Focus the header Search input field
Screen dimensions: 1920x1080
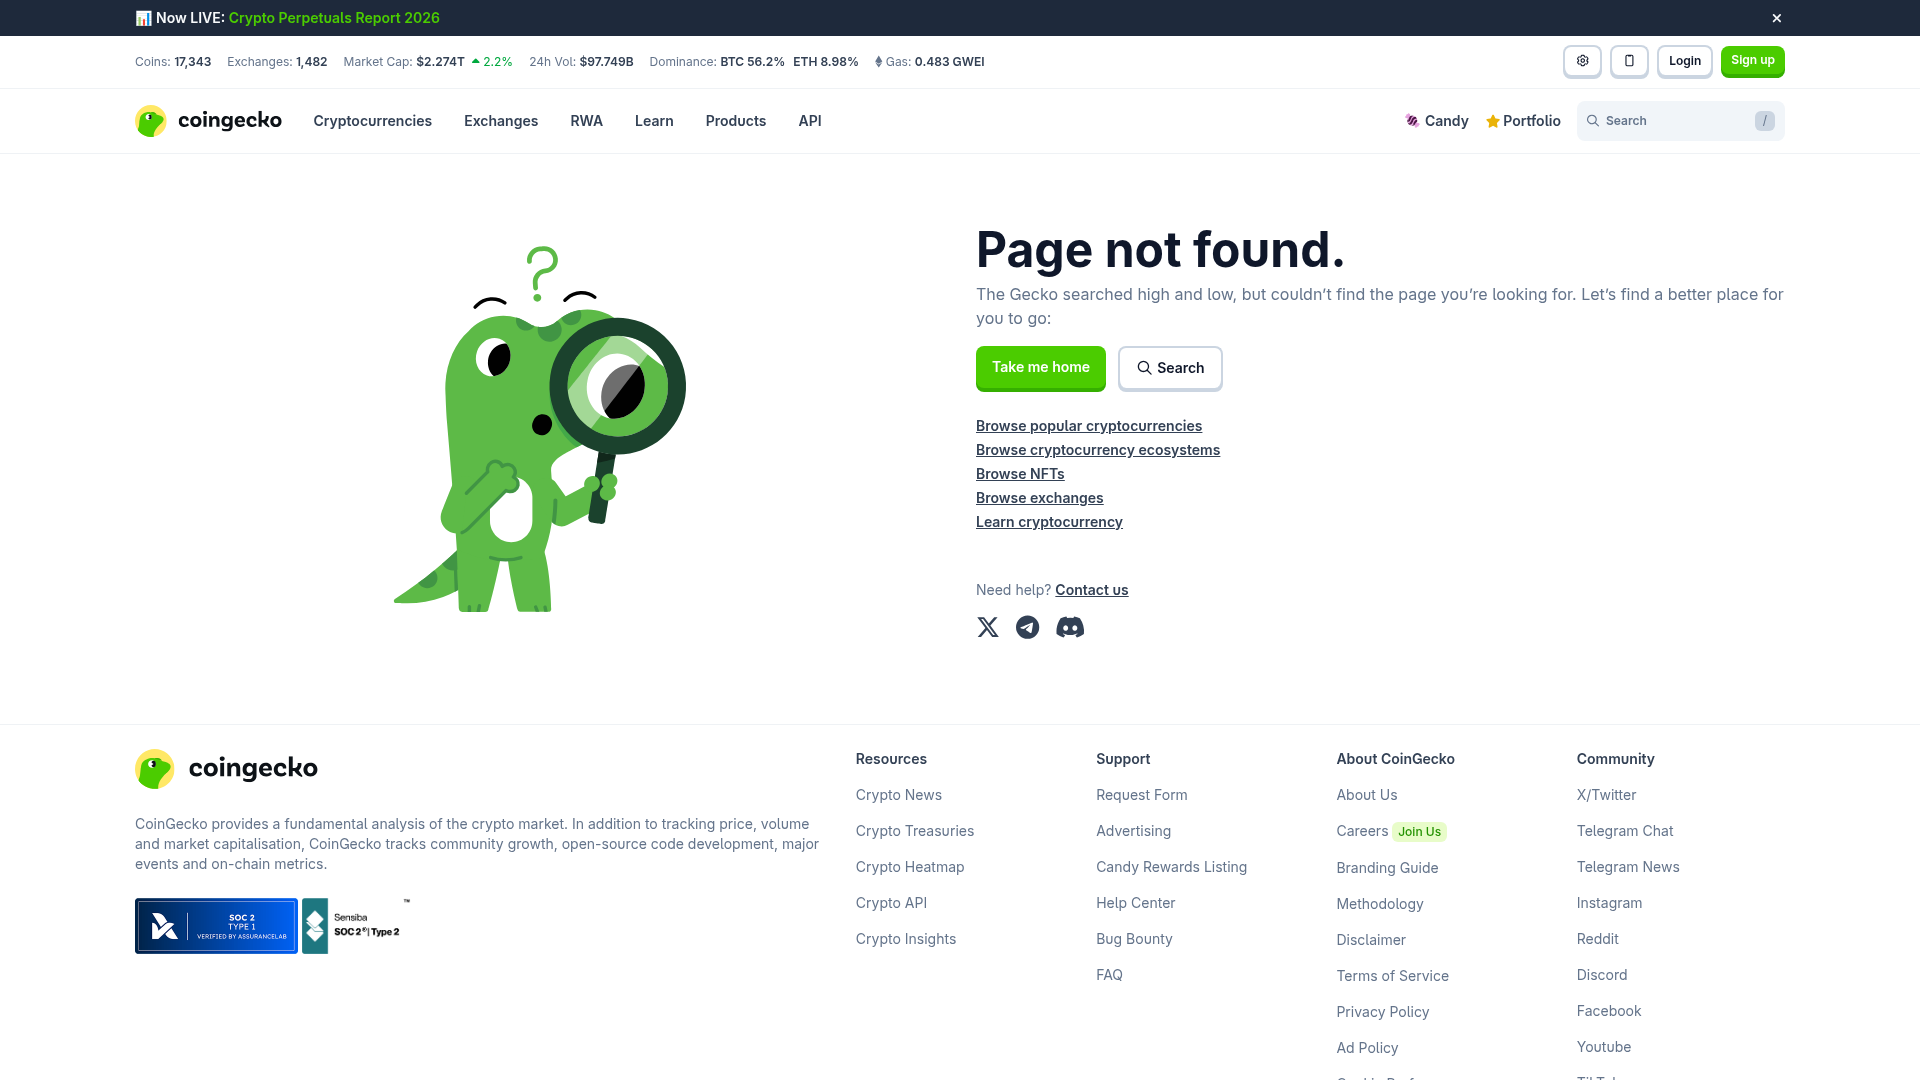coord(1681,121)
